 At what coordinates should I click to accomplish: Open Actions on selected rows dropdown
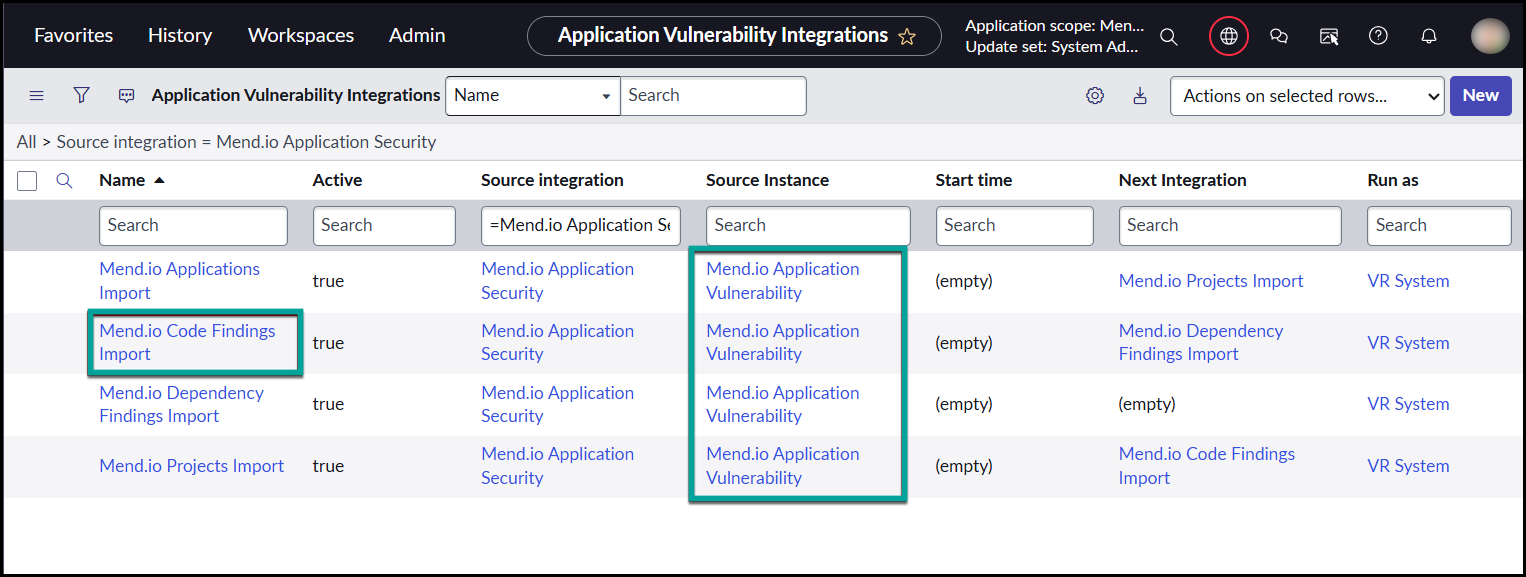tap(1307, 96)
